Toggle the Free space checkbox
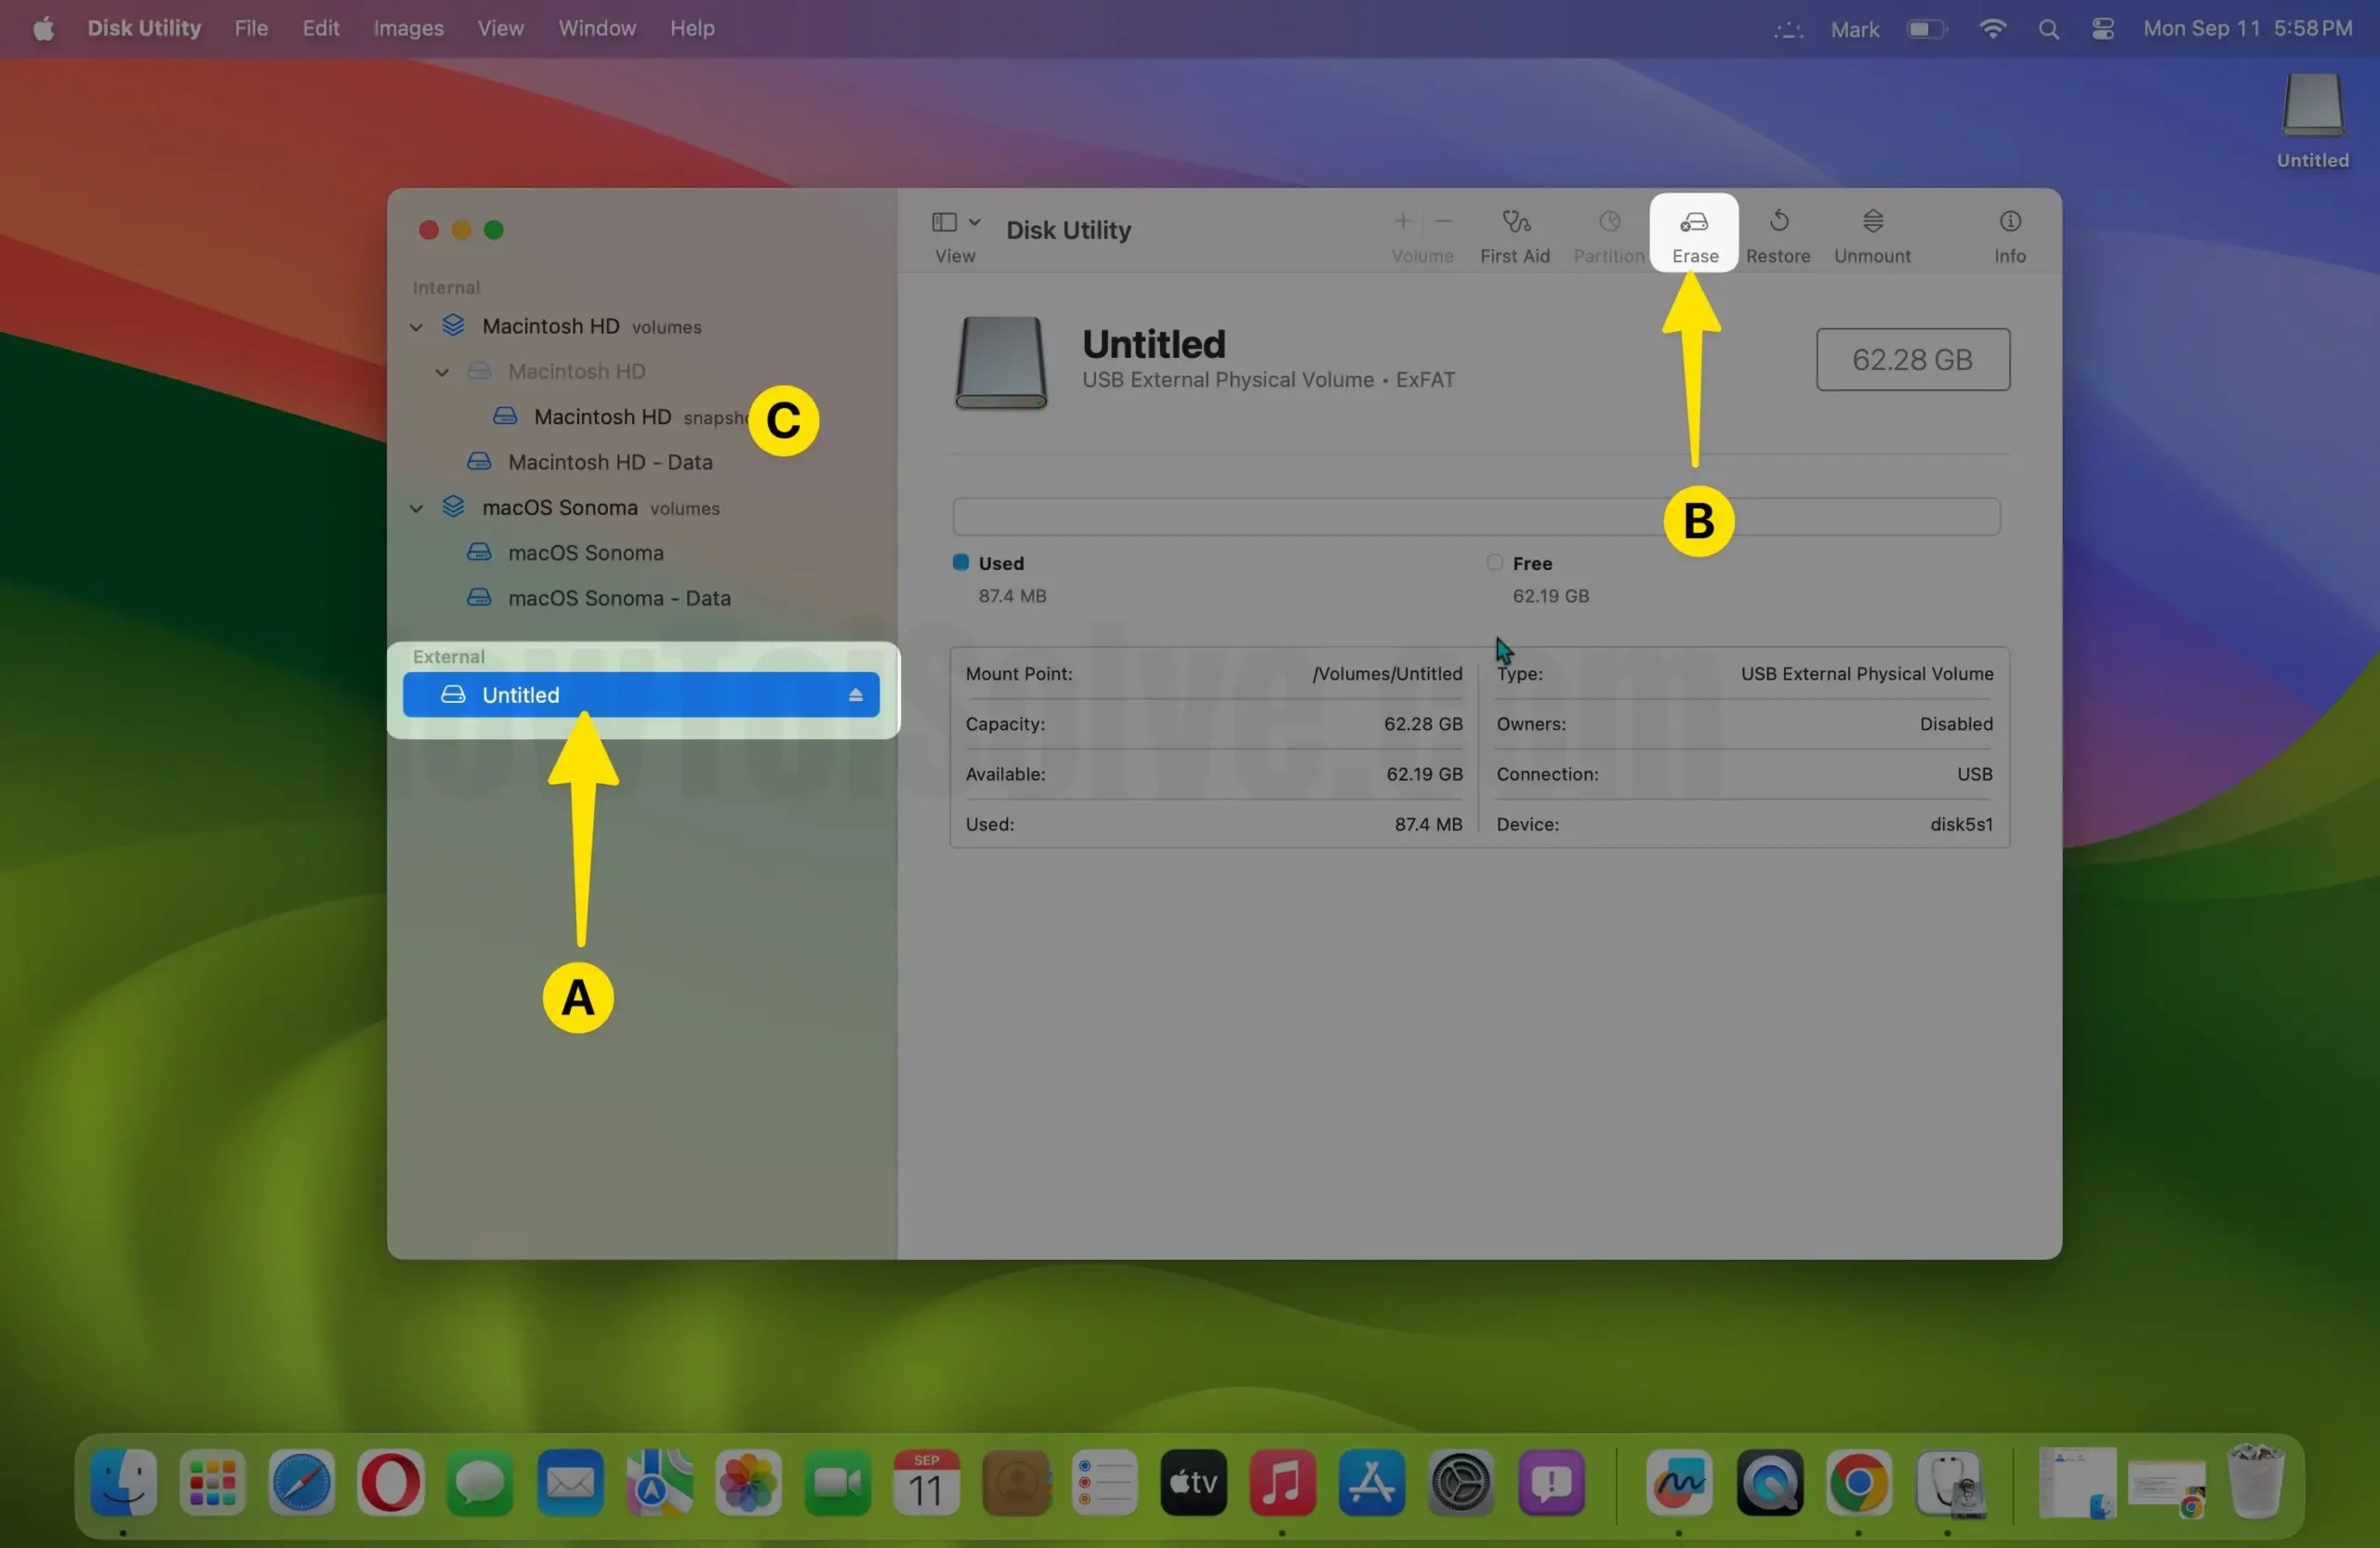Image resolution: width=2380 pixels, height=1548 pixels. pyautogui.click(x=1494, y=562)
